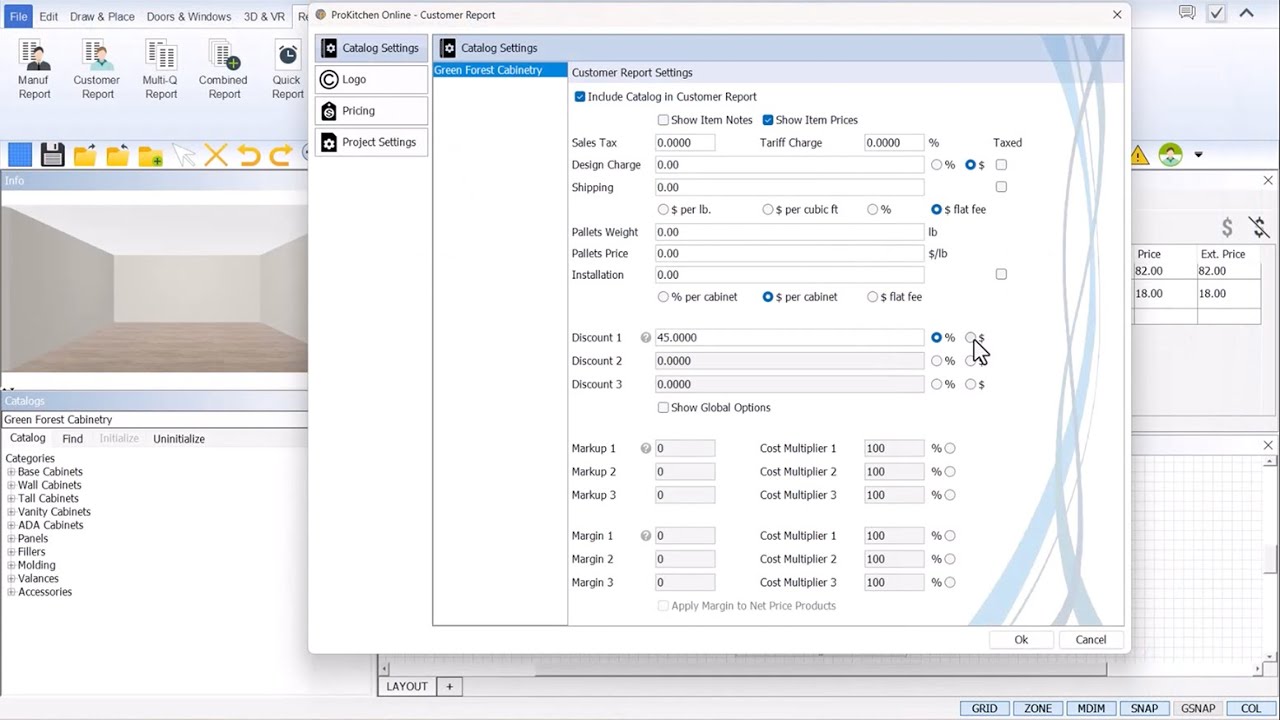Click the Discount 1 value field
Screen dimensions: 1280x720
click(x=789, y=338)
